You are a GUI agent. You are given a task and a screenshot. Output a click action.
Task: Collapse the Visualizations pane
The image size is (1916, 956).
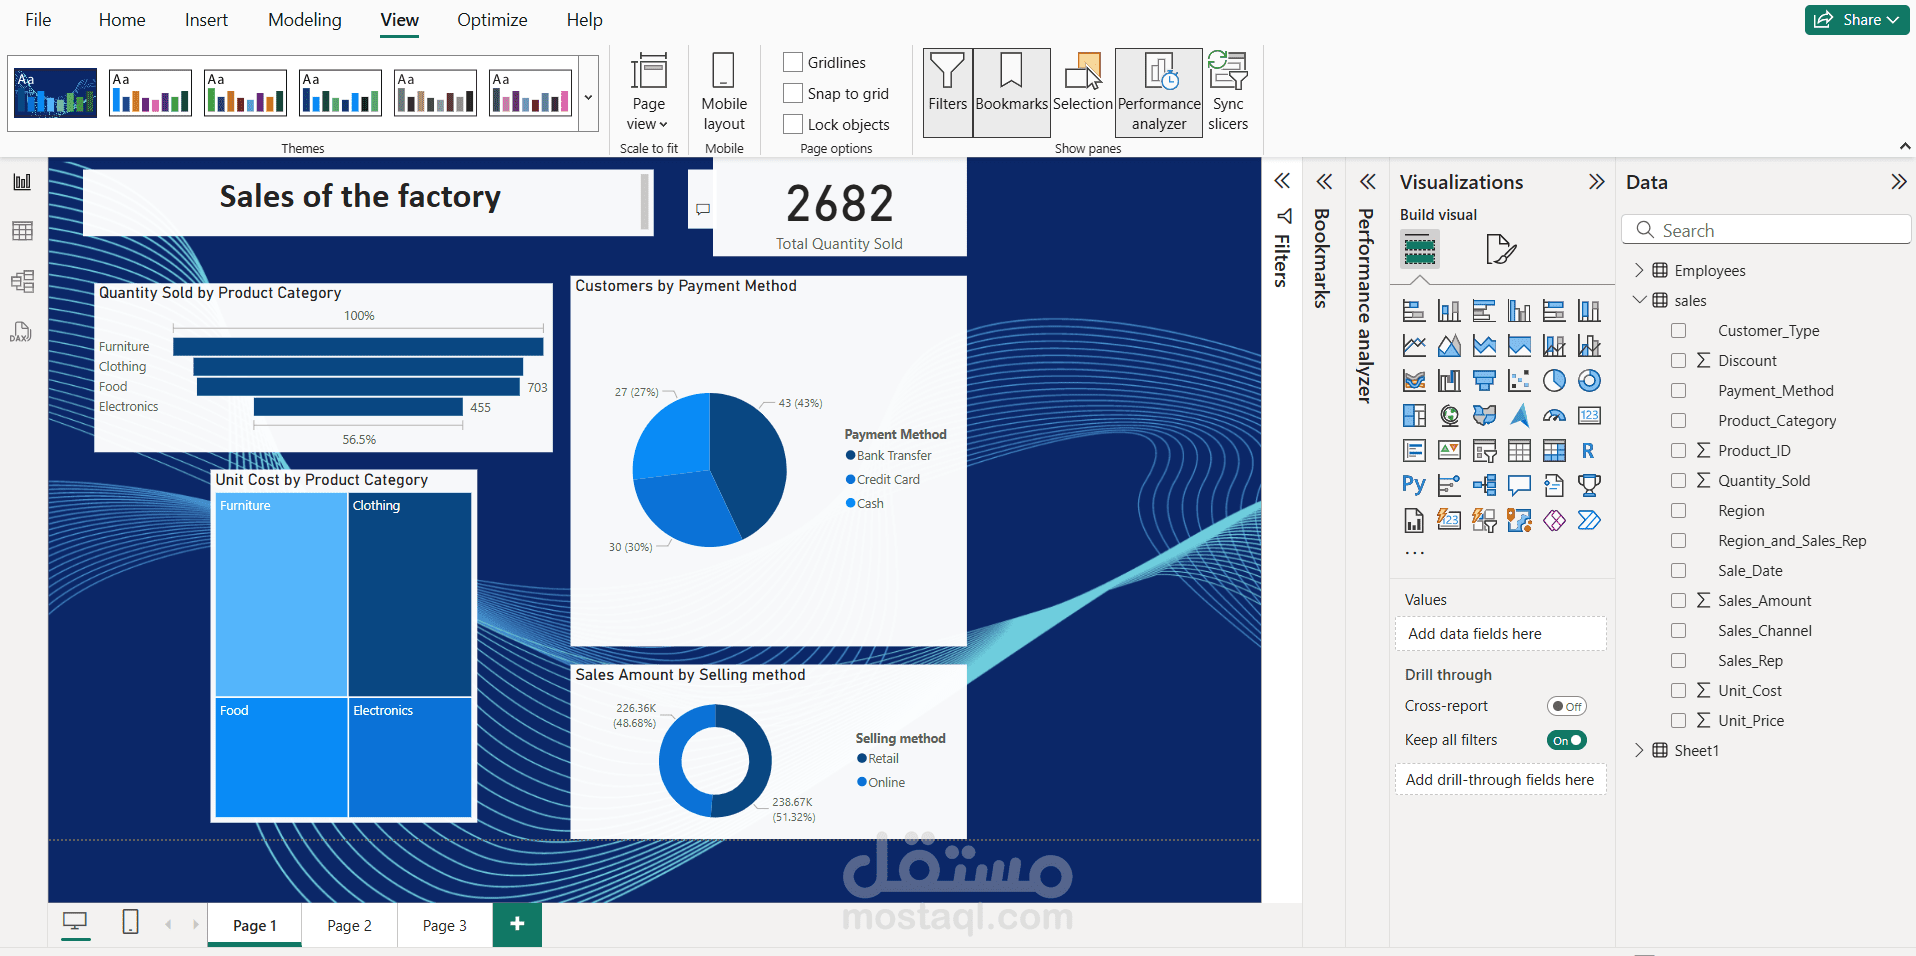1596,182
